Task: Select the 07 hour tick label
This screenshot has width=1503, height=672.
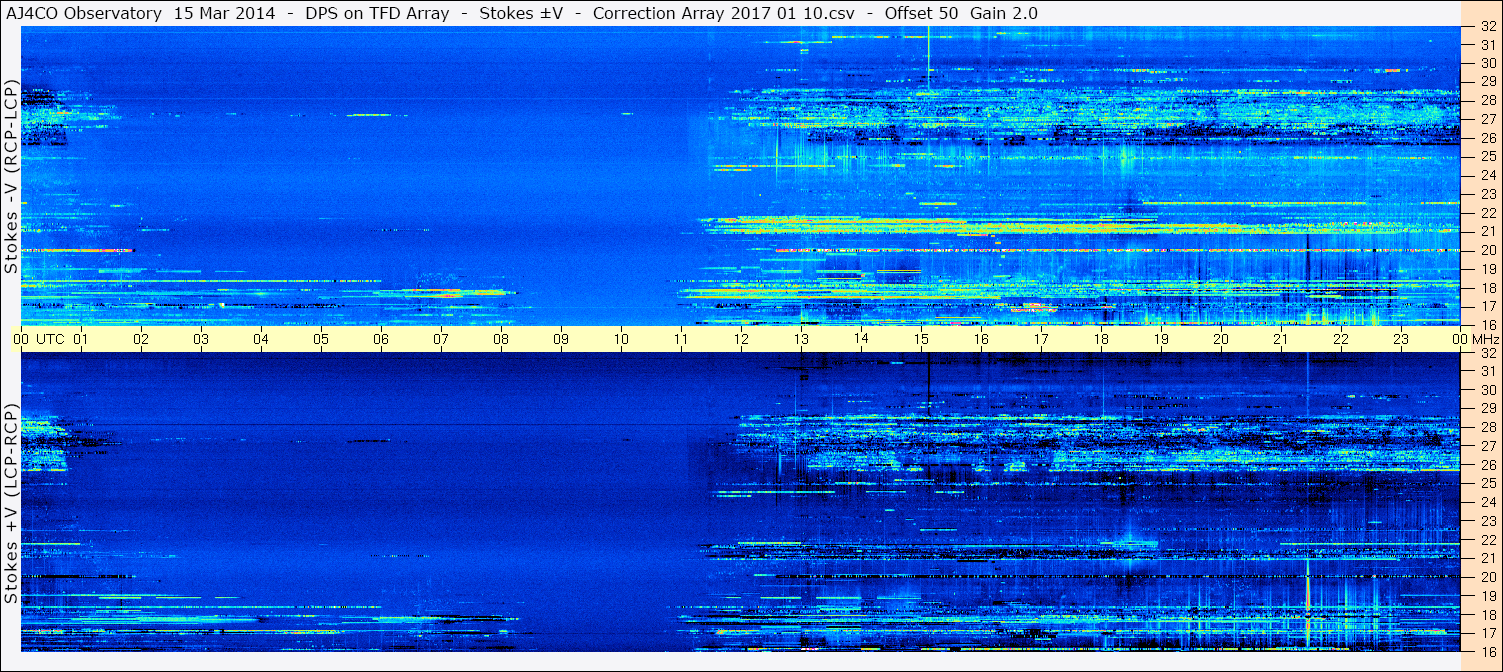Action: 441,339
